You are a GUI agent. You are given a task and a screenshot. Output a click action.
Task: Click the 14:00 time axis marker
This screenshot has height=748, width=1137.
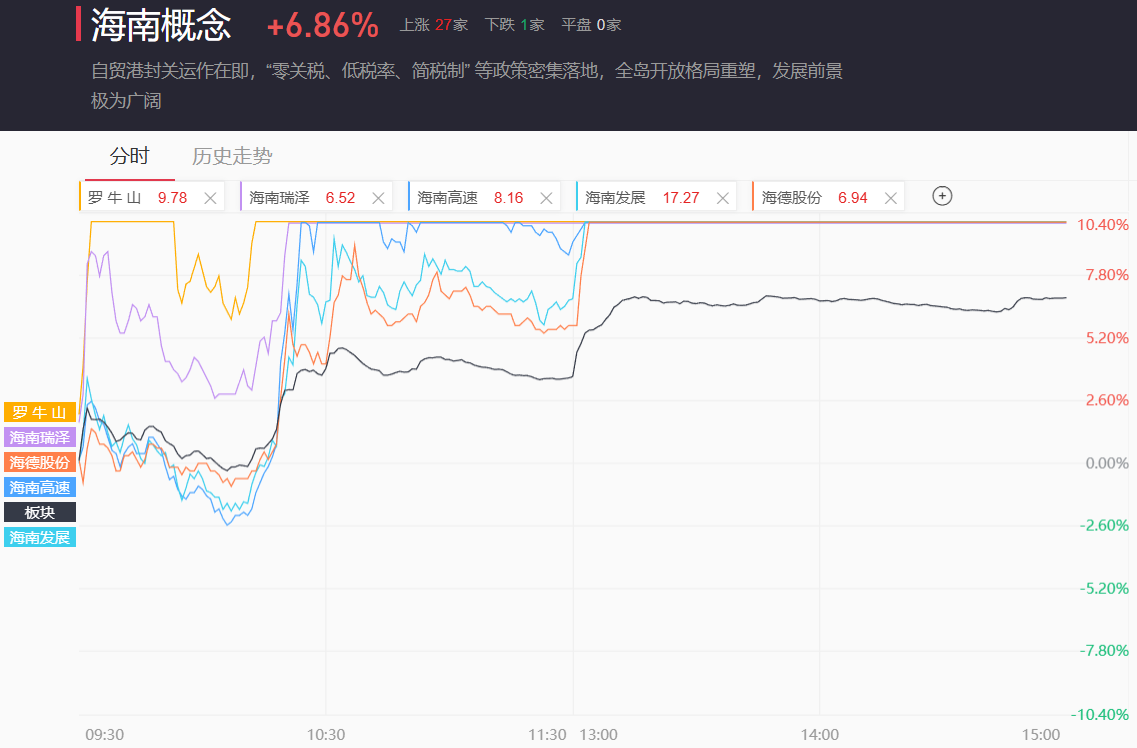(819, 734)
